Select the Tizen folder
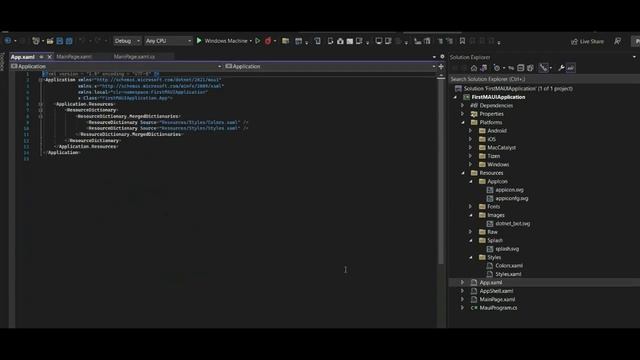Screen dimensions: 640x360 (x=493, y=156)
